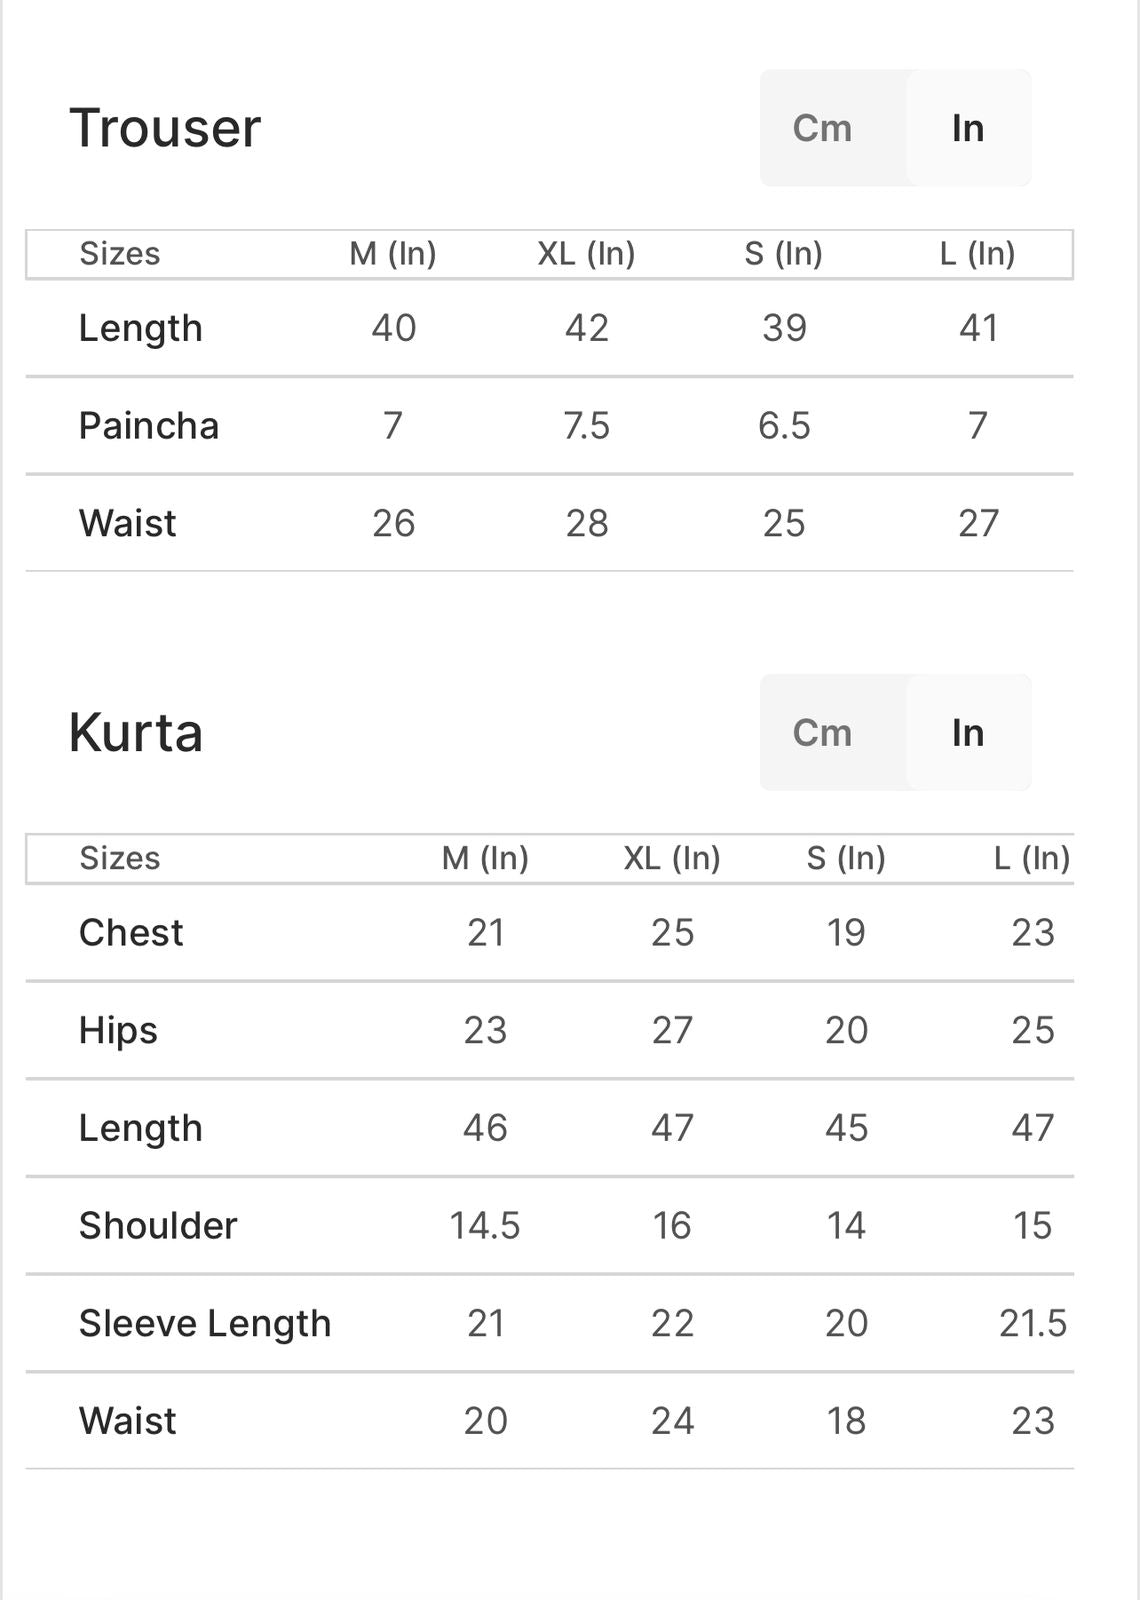Viewport: 1140px width, 1600px height.
Task: Select the L (In) column in Kurta table
Action: coord(1032,858)
